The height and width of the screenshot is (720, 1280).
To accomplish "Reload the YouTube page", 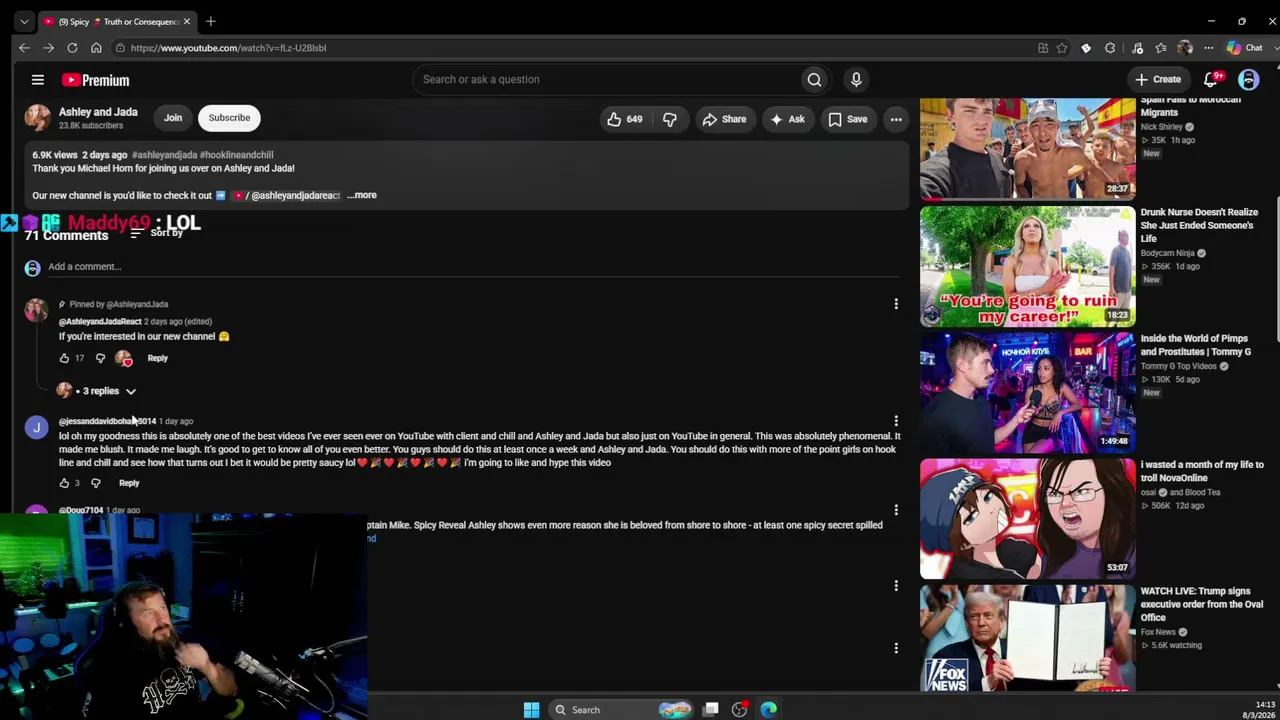I will point(72,48).
